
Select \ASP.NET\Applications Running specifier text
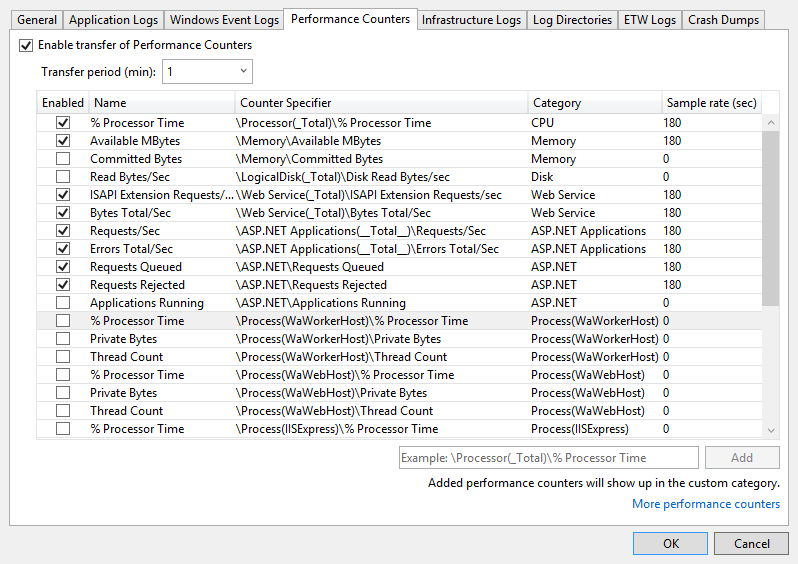pyautogui.click(x=321, y=303)
